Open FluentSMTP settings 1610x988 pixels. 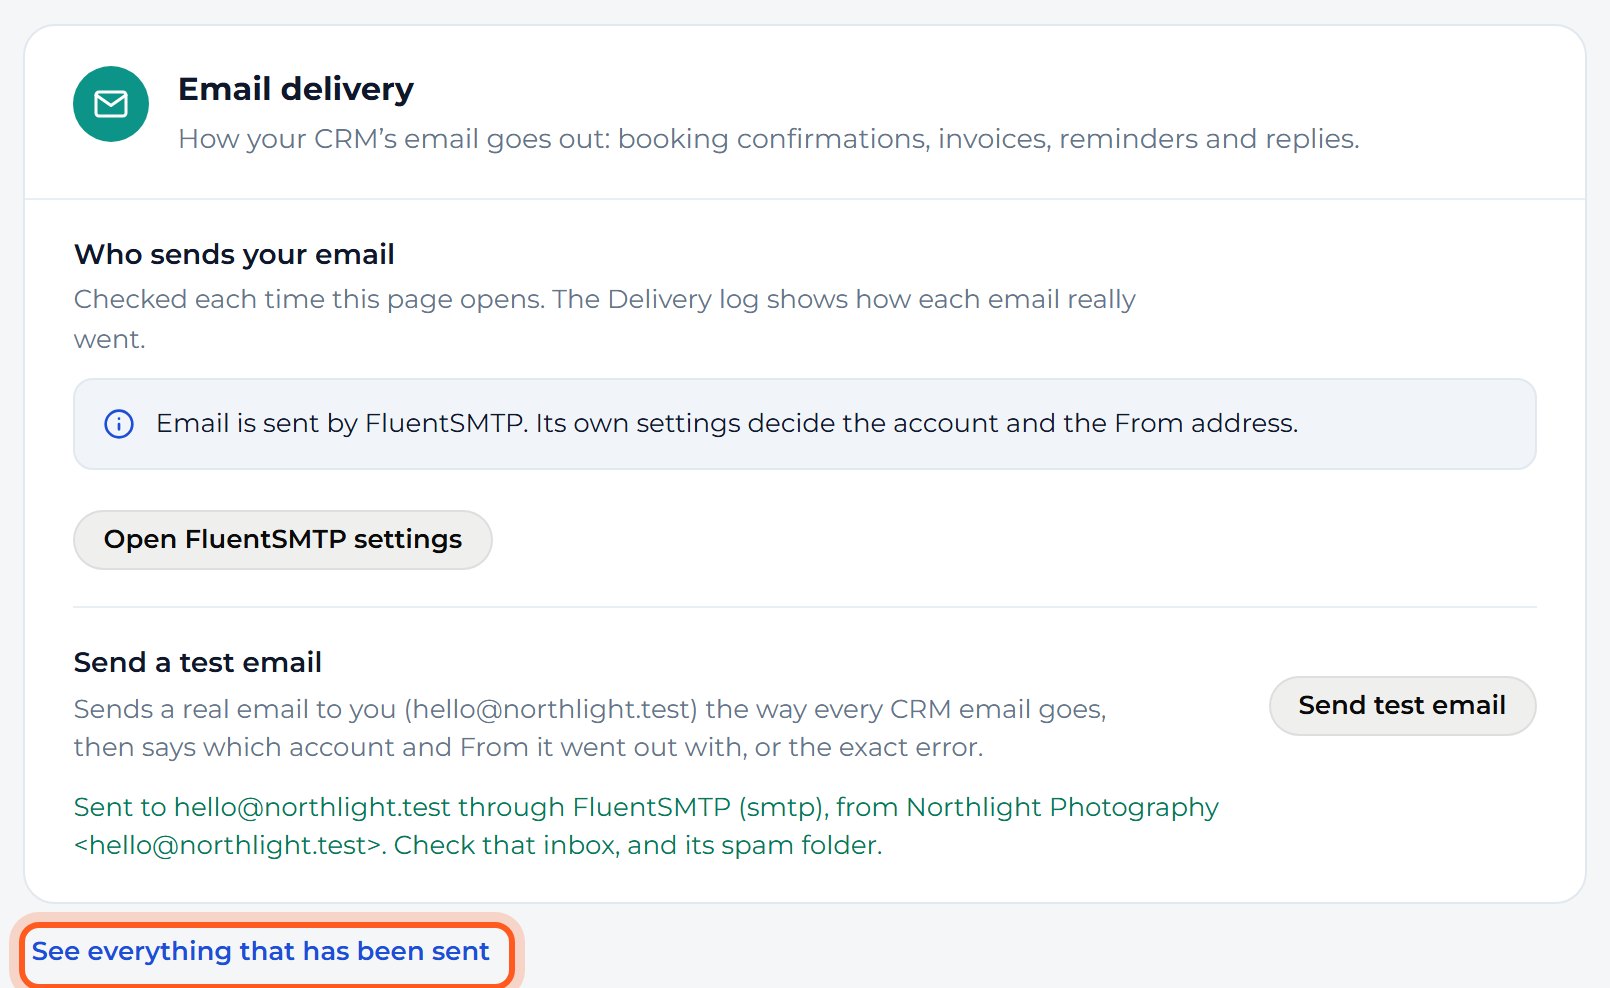283,540
